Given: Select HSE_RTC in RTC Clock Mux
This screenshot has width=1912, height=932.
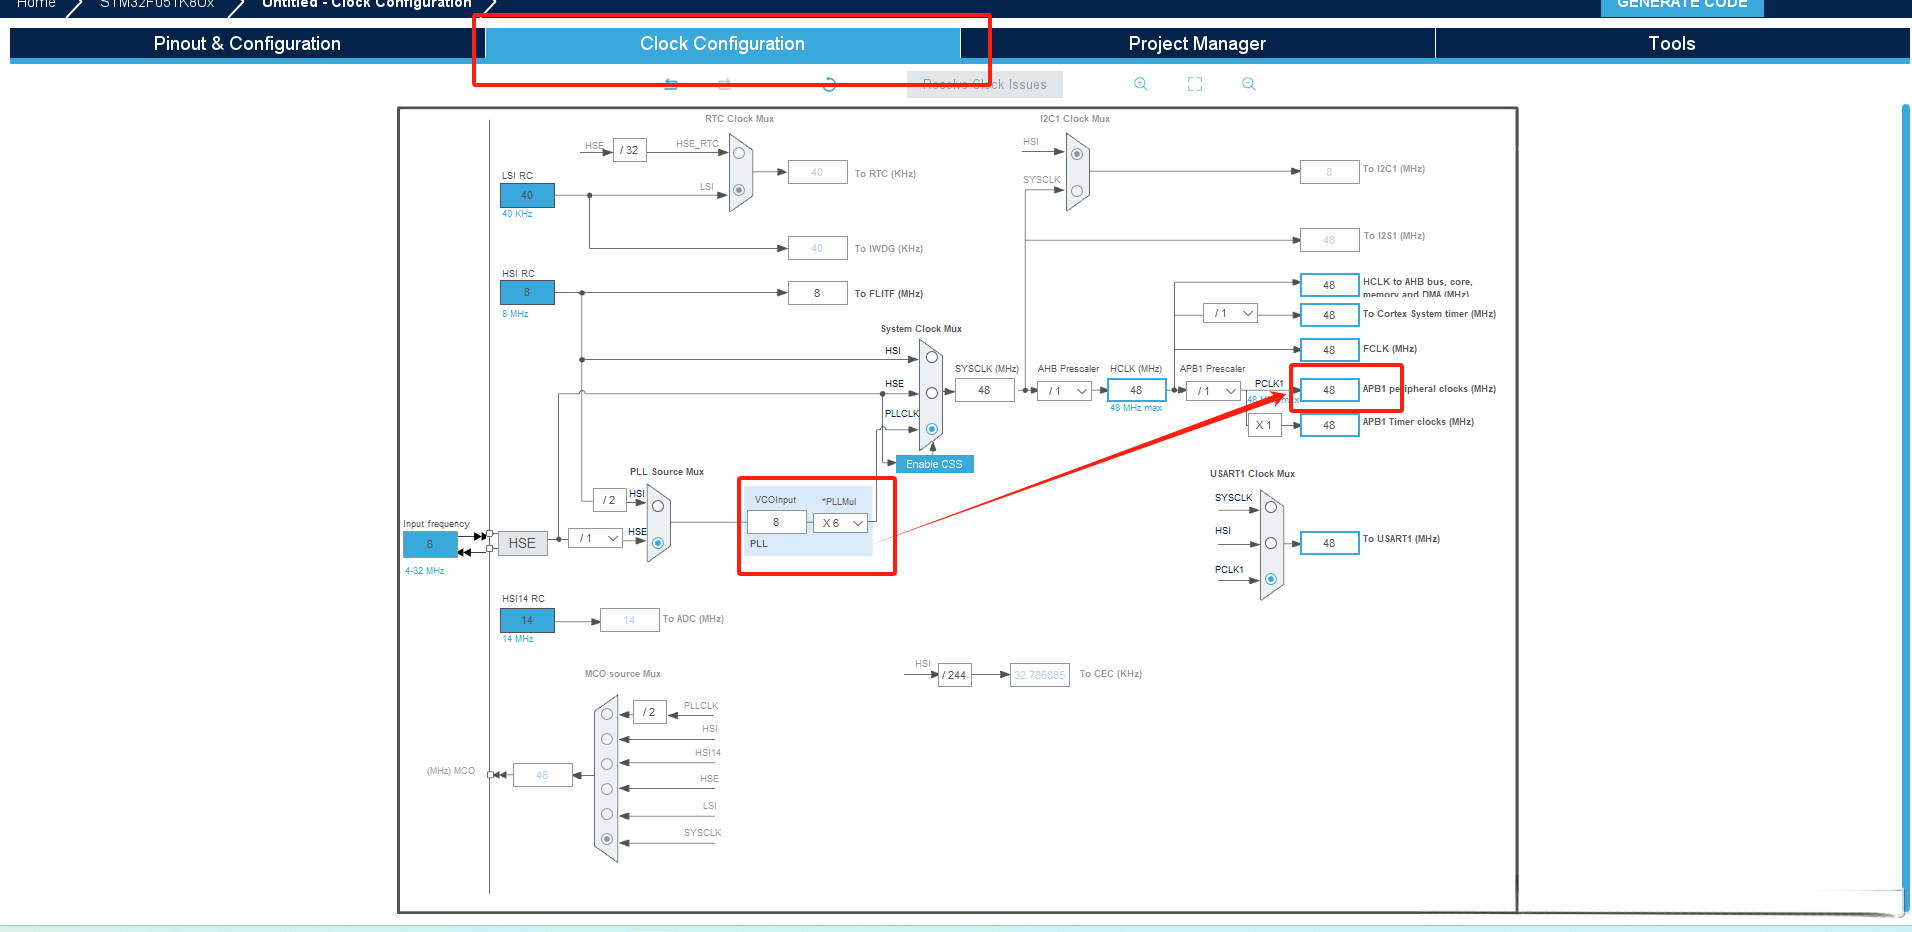Looking at the screenshot, I should coord(739,153).
